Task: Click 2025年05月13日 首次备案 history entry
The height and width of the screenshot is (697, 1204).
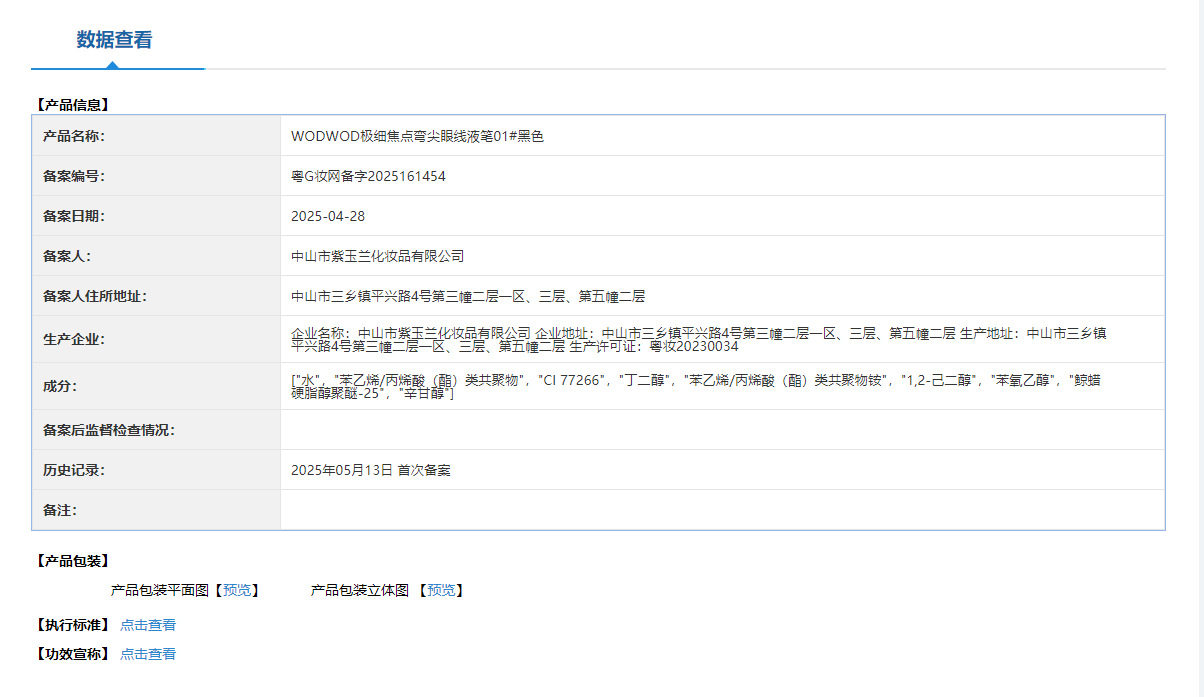Action: [x=371, y=469]
